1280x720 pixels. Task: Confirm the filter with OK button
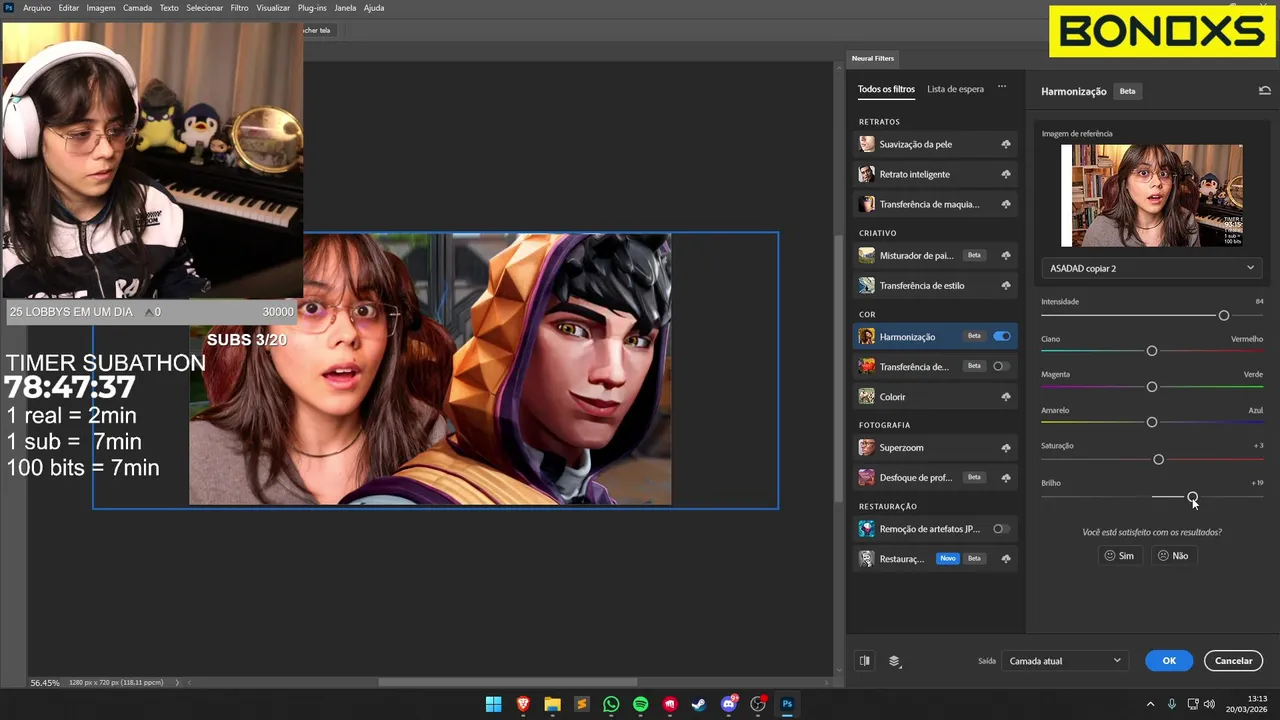point(1169,661)
